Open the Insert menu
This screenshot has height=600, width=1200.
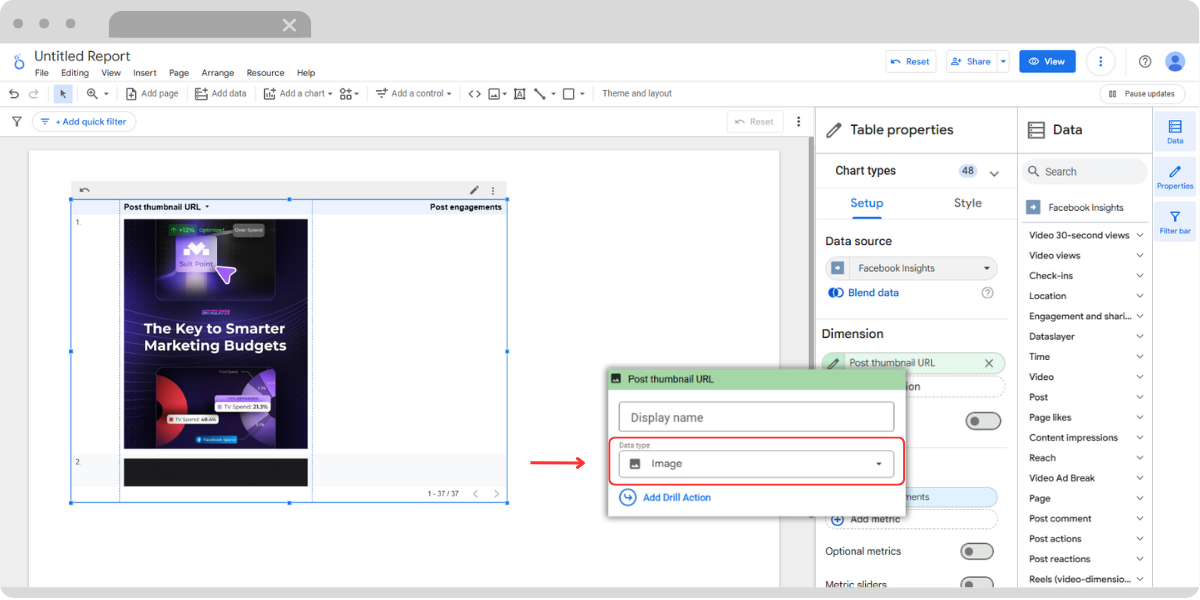click(x=145, y=72)
